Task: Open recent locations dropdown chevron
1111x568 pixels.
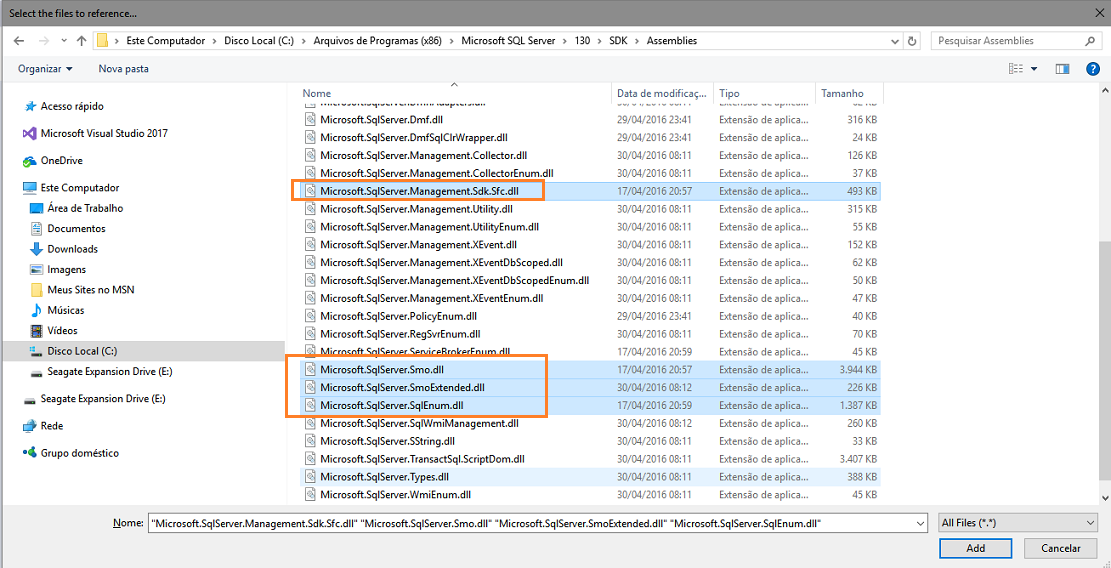Action: pos(64,41)
